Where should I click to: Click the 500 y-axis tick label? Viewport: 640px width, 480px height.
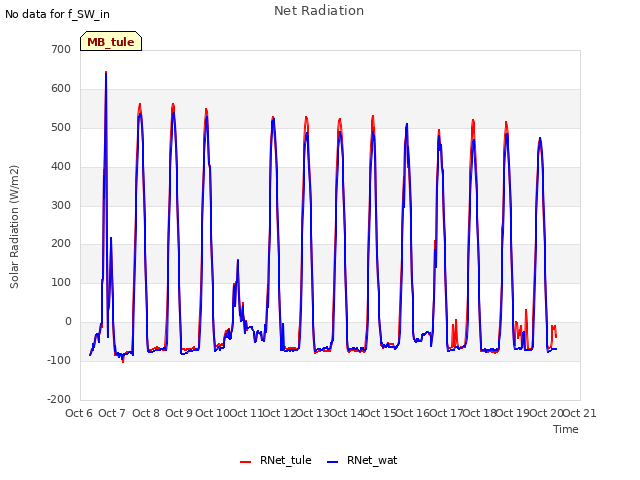(x=61, y=127)
